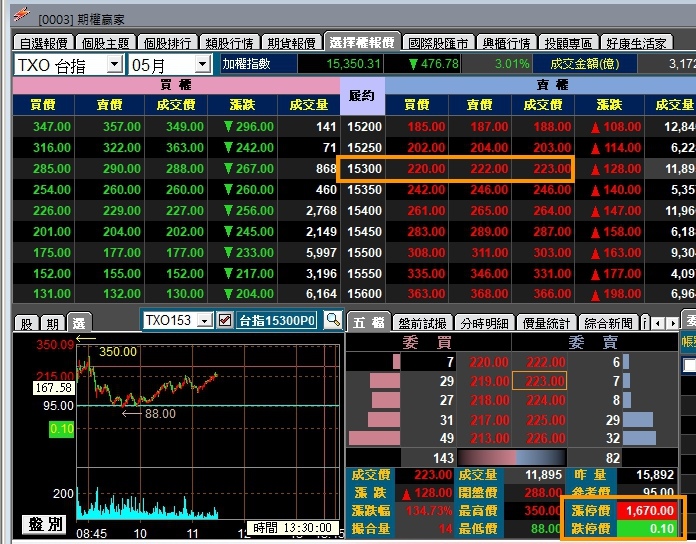
Task: Open the 盤前試撮 tab
Action: [x=423, y=323]
